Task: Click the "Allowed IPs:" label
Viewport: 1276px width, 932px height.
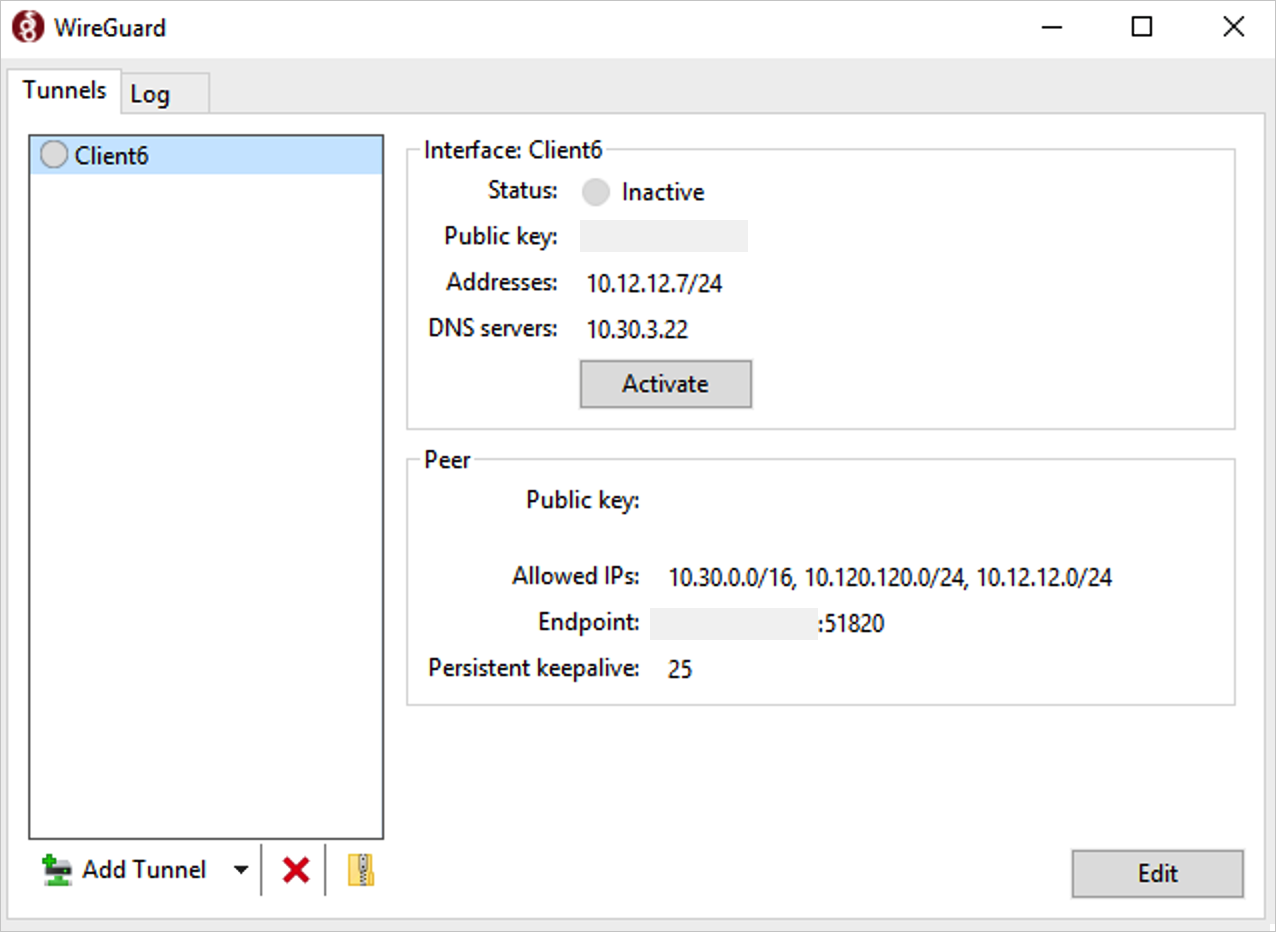Action: [576, 576]
